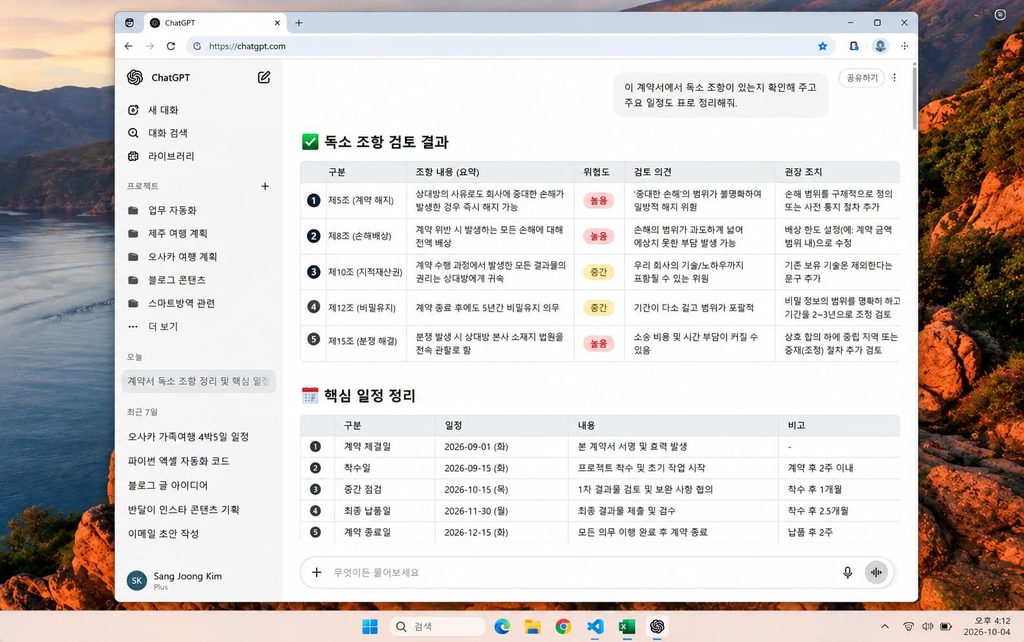
Task: Click the address bar URL chatgpt.com
Action: [247, 46]
